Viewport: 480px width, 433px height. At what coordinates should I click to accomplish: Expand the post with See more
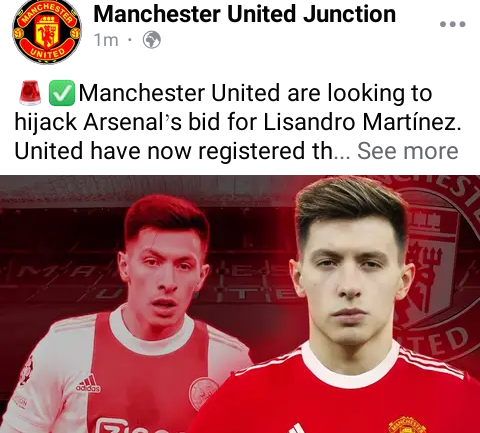click(x=408, y=151)
